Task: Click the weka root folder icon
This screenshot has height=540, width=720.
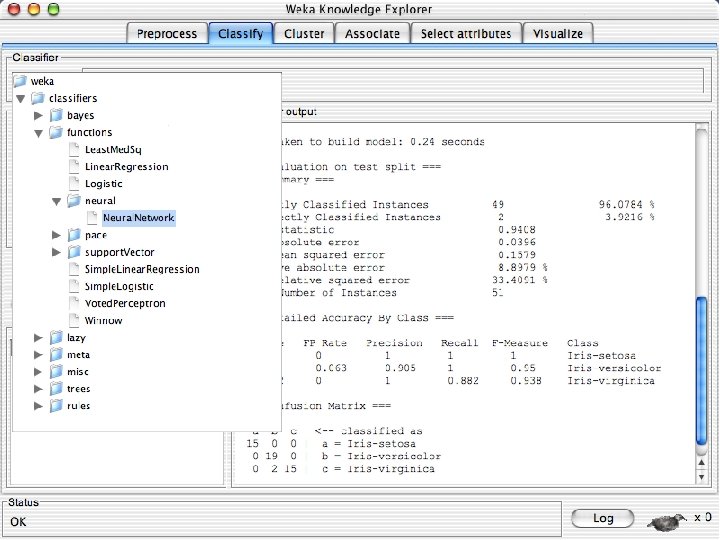Action: pyautogui.click(x=20, y=81)
